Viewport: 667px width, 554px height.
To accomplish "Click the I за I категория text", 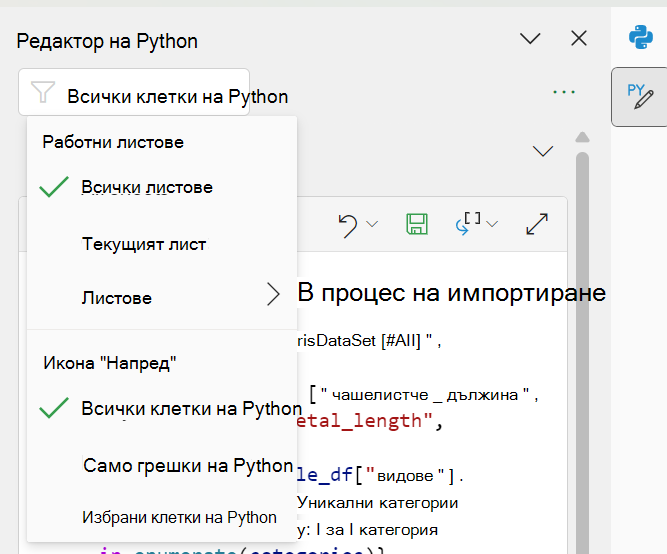I will (377, 530).
